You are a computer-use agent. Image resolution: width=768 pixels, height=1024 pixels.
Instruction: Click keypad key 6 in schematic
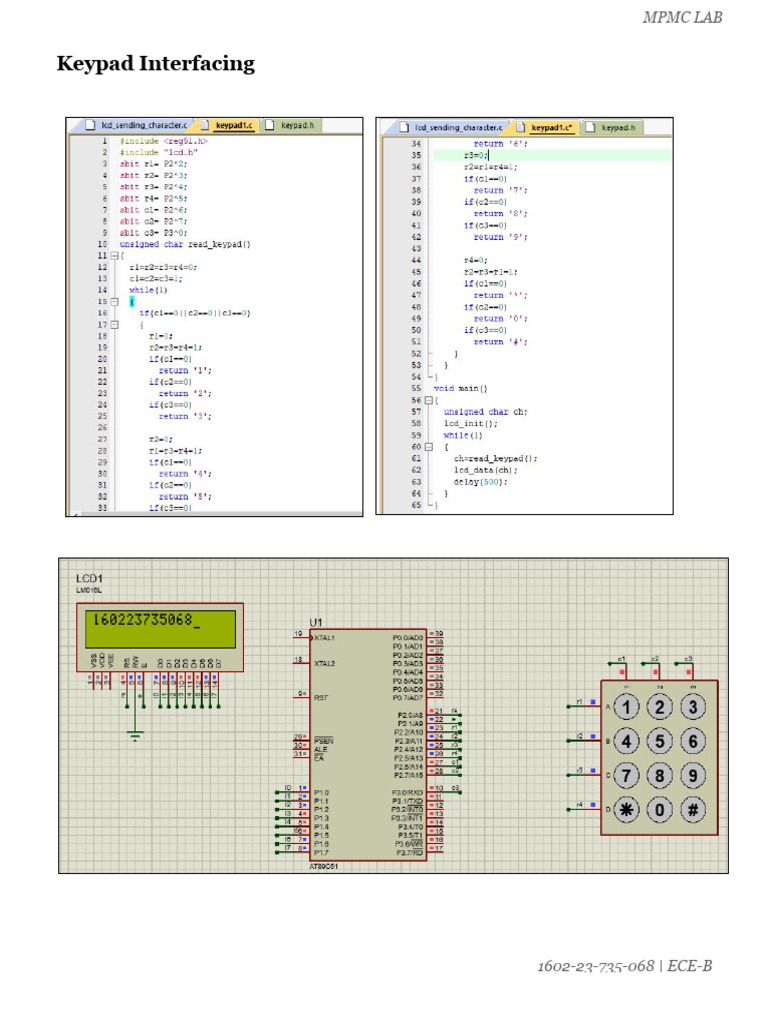(x=693, y=741)
